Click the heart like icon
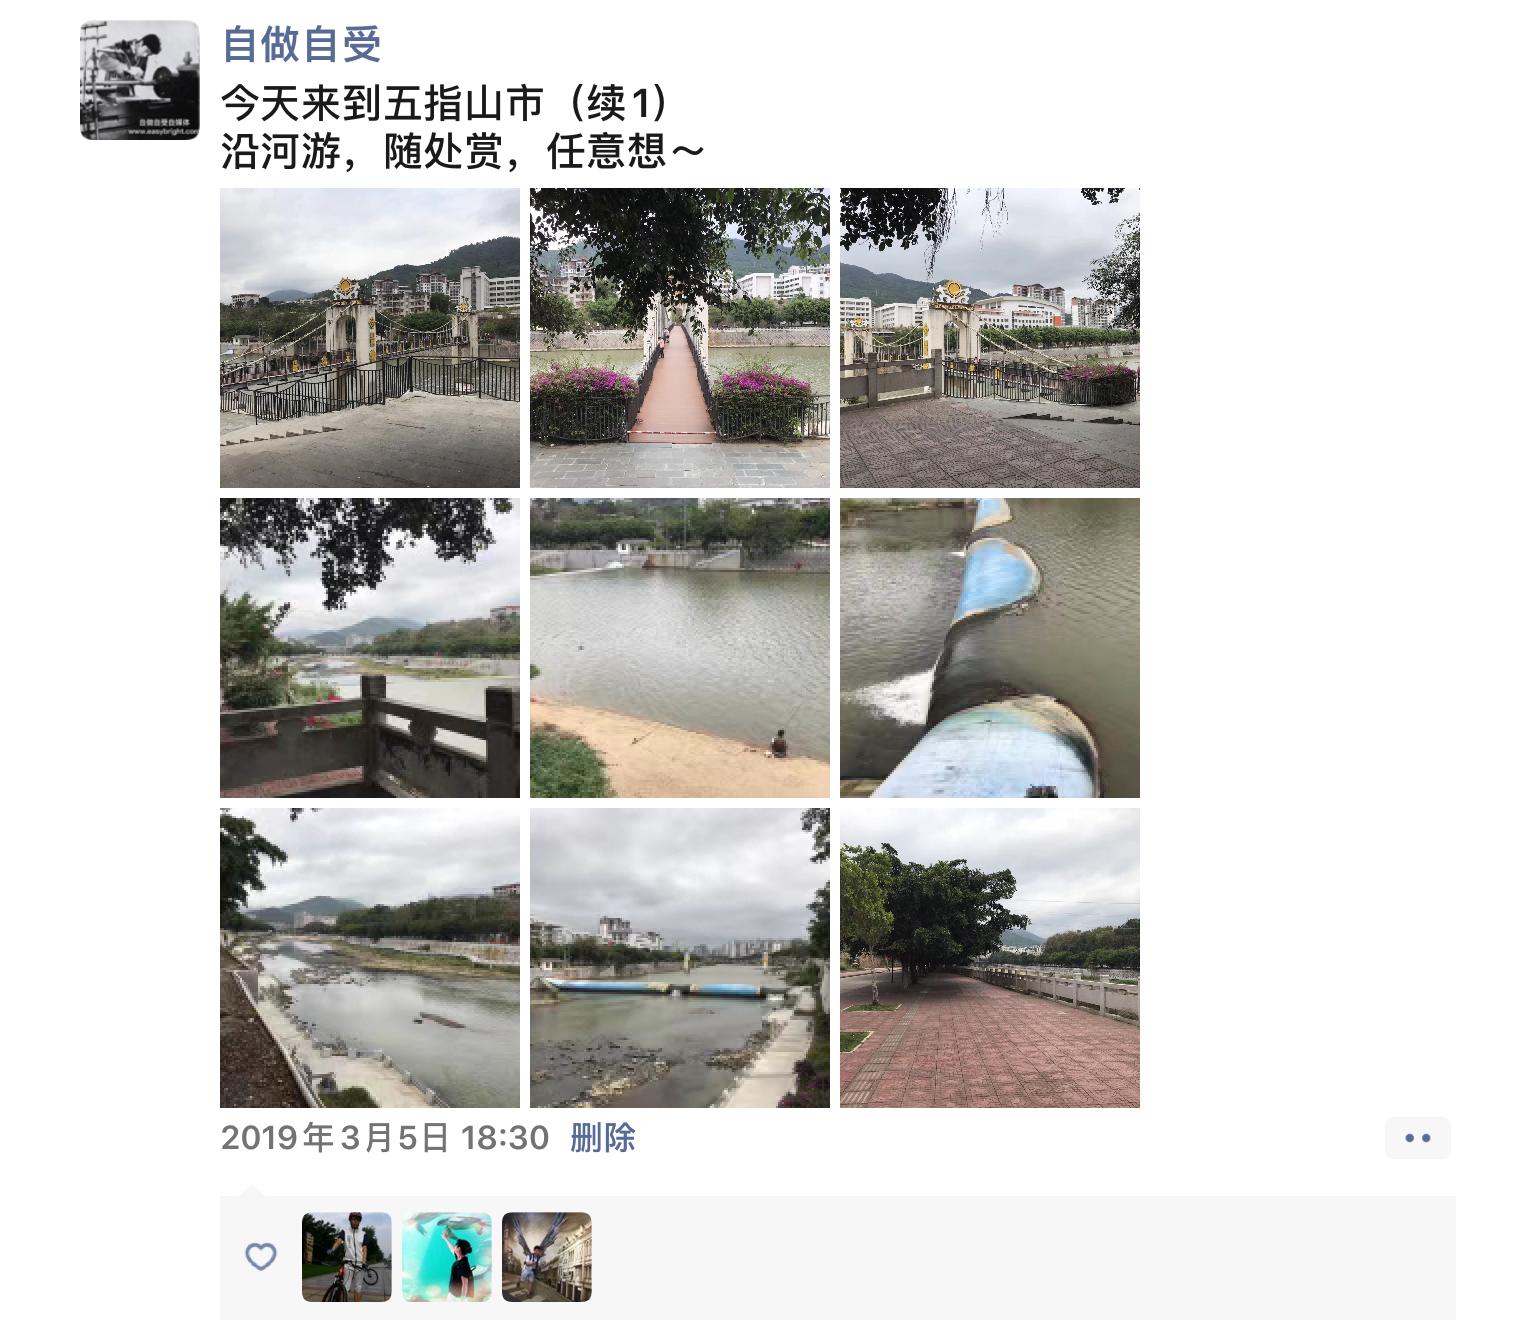The image size is (1536, 1325). (261, 1256)
